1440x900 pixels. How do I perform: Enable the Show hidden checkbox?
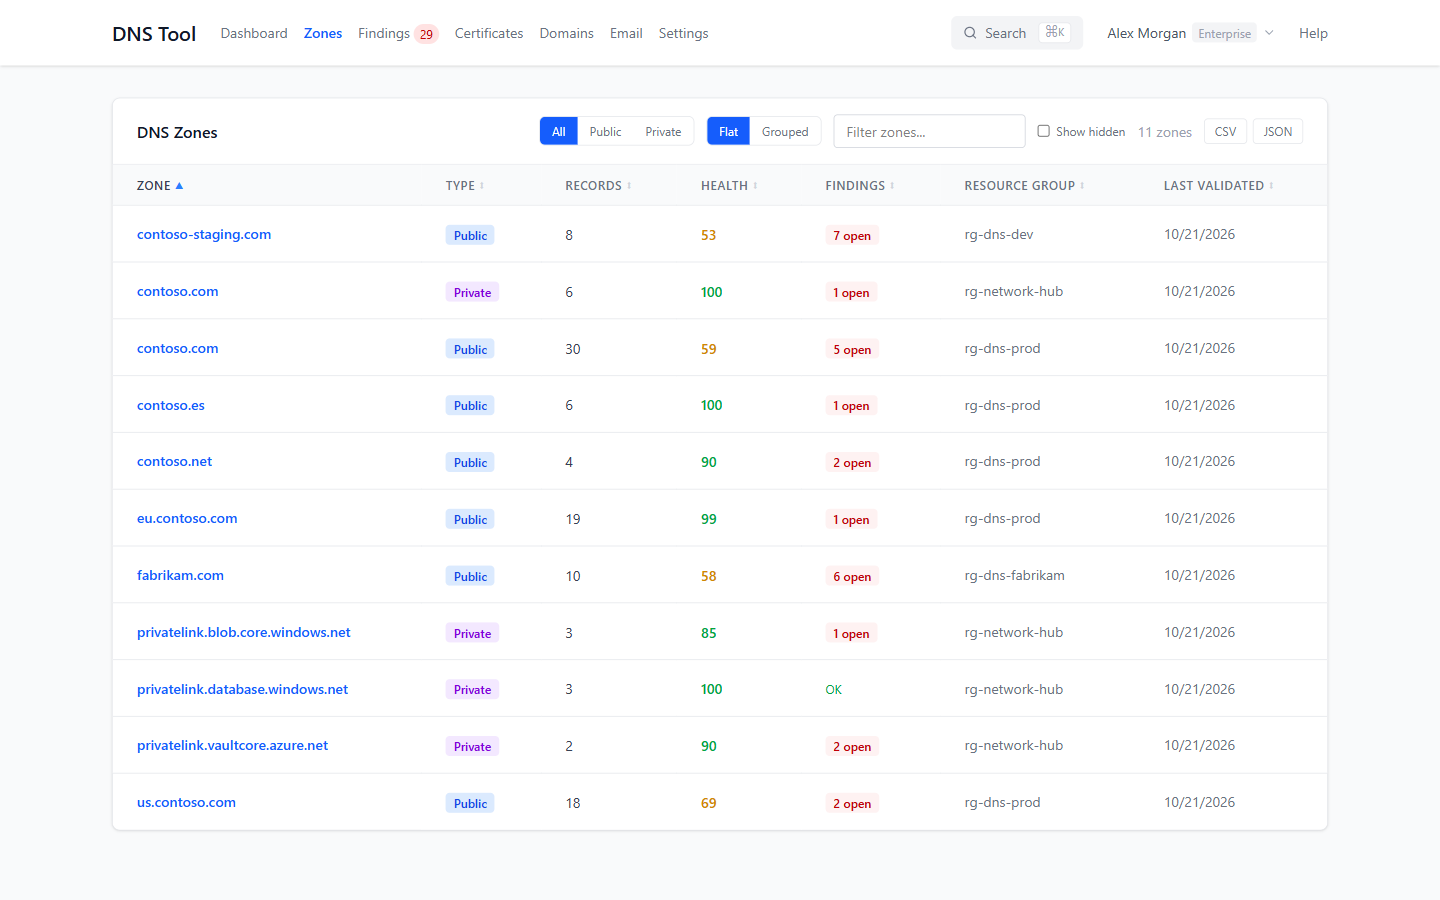pyautogui.click(x=1043, y=131)
